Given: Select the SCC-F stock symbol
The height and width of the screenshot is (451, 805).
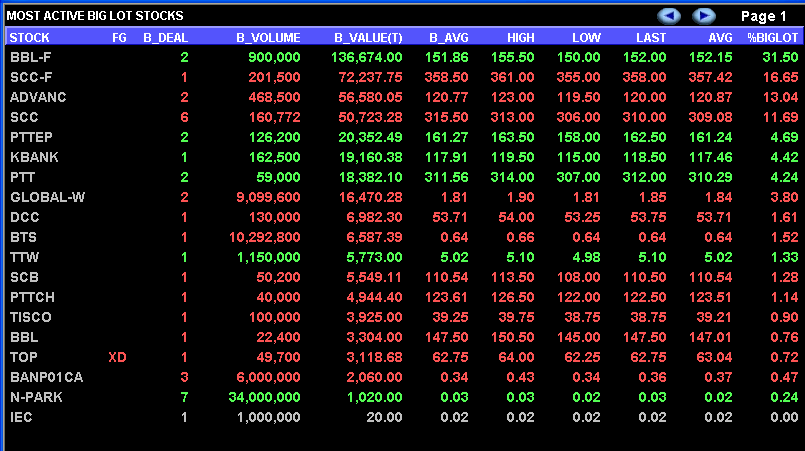Looking at the screenshot, I should point(31,77).
